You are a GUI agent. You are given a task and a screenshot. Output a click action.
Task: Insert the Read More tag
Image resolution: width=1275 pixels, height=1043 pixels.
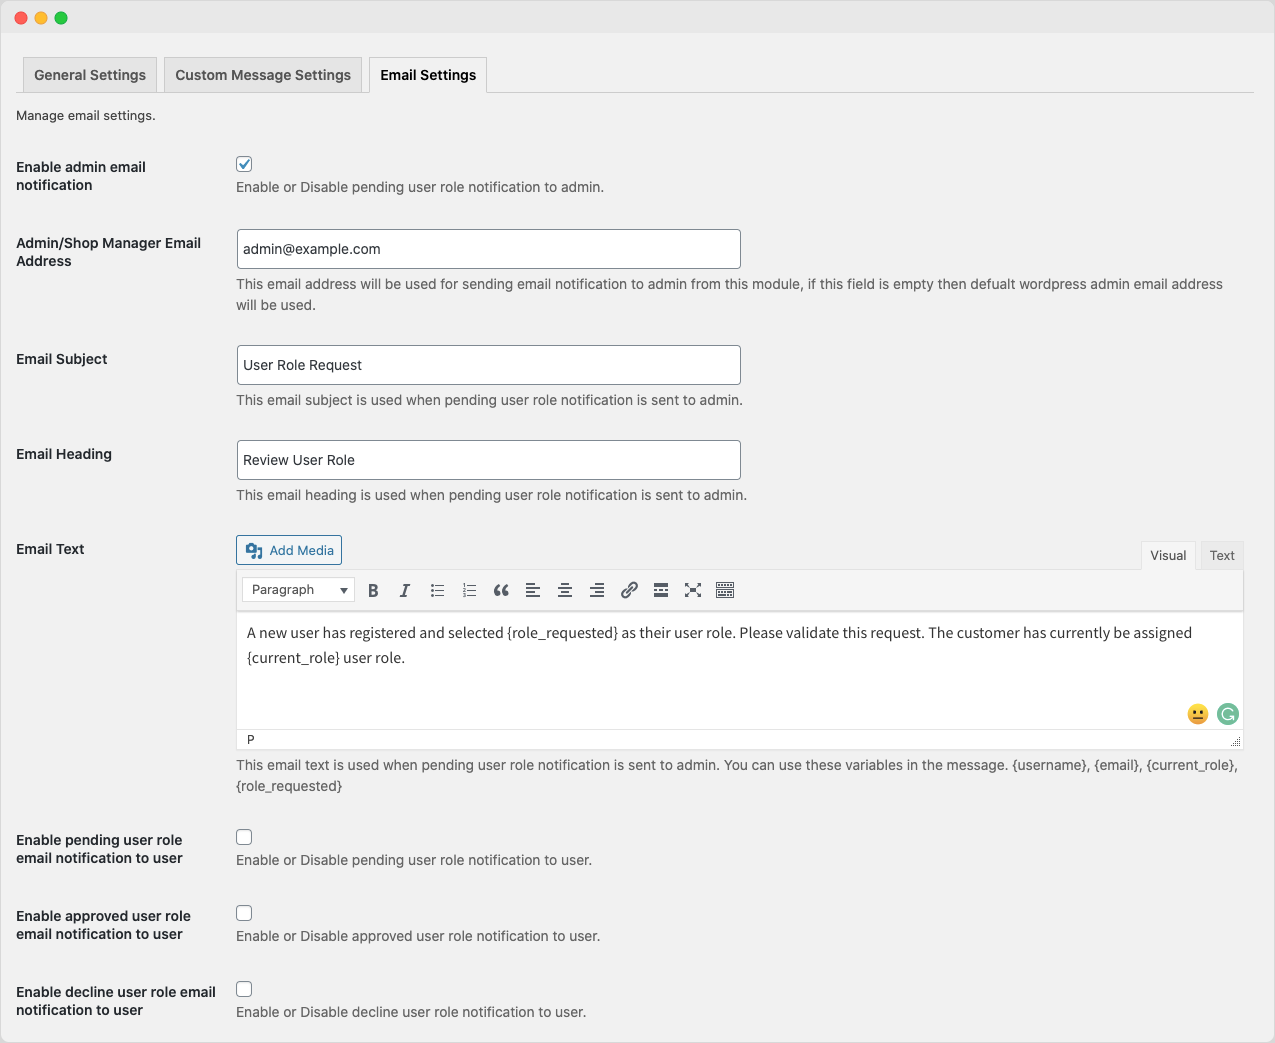[x=661, y=590]
